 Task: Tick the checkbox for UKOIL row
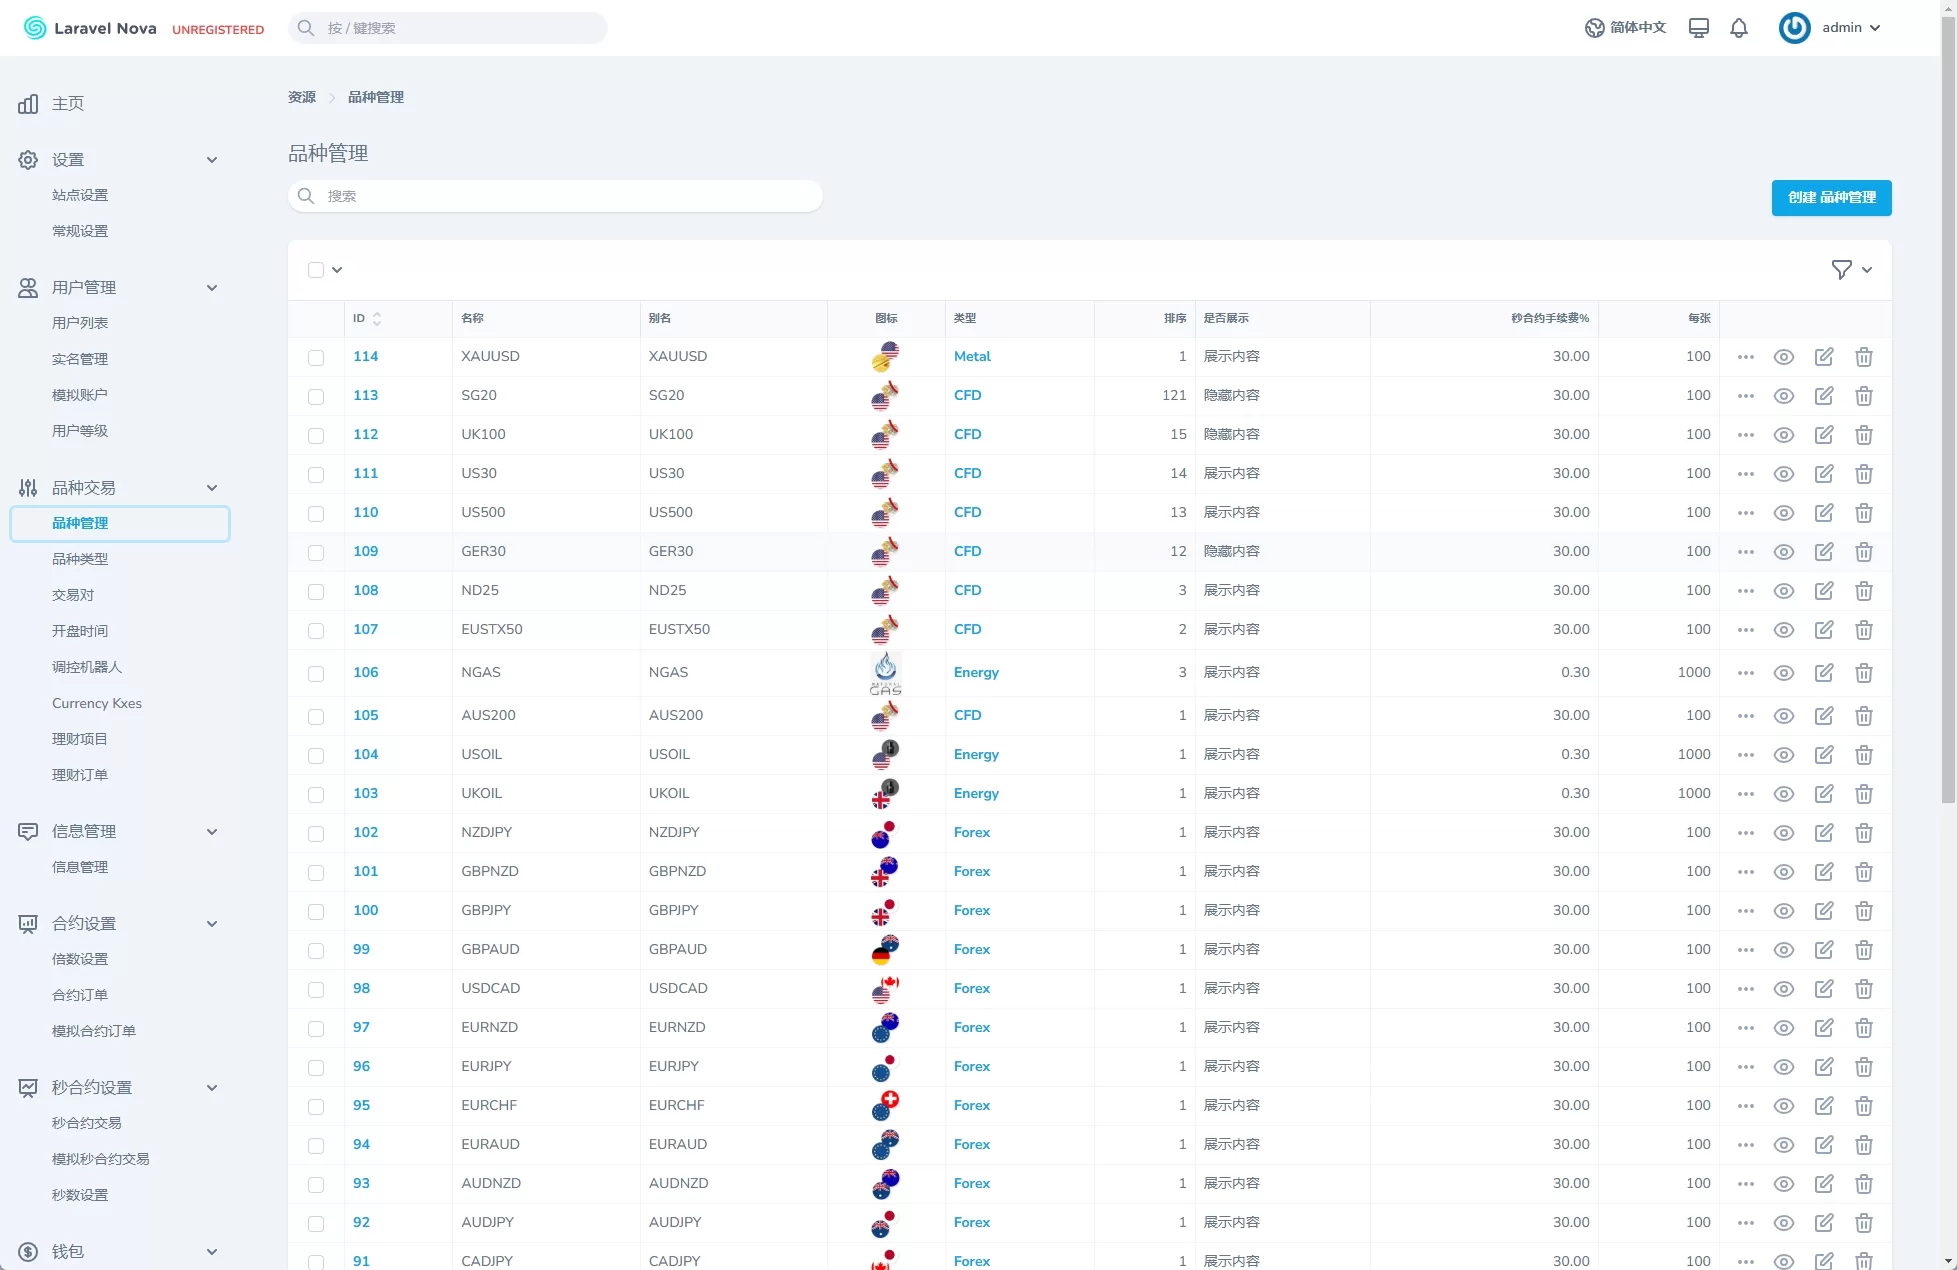coord(316,795)
